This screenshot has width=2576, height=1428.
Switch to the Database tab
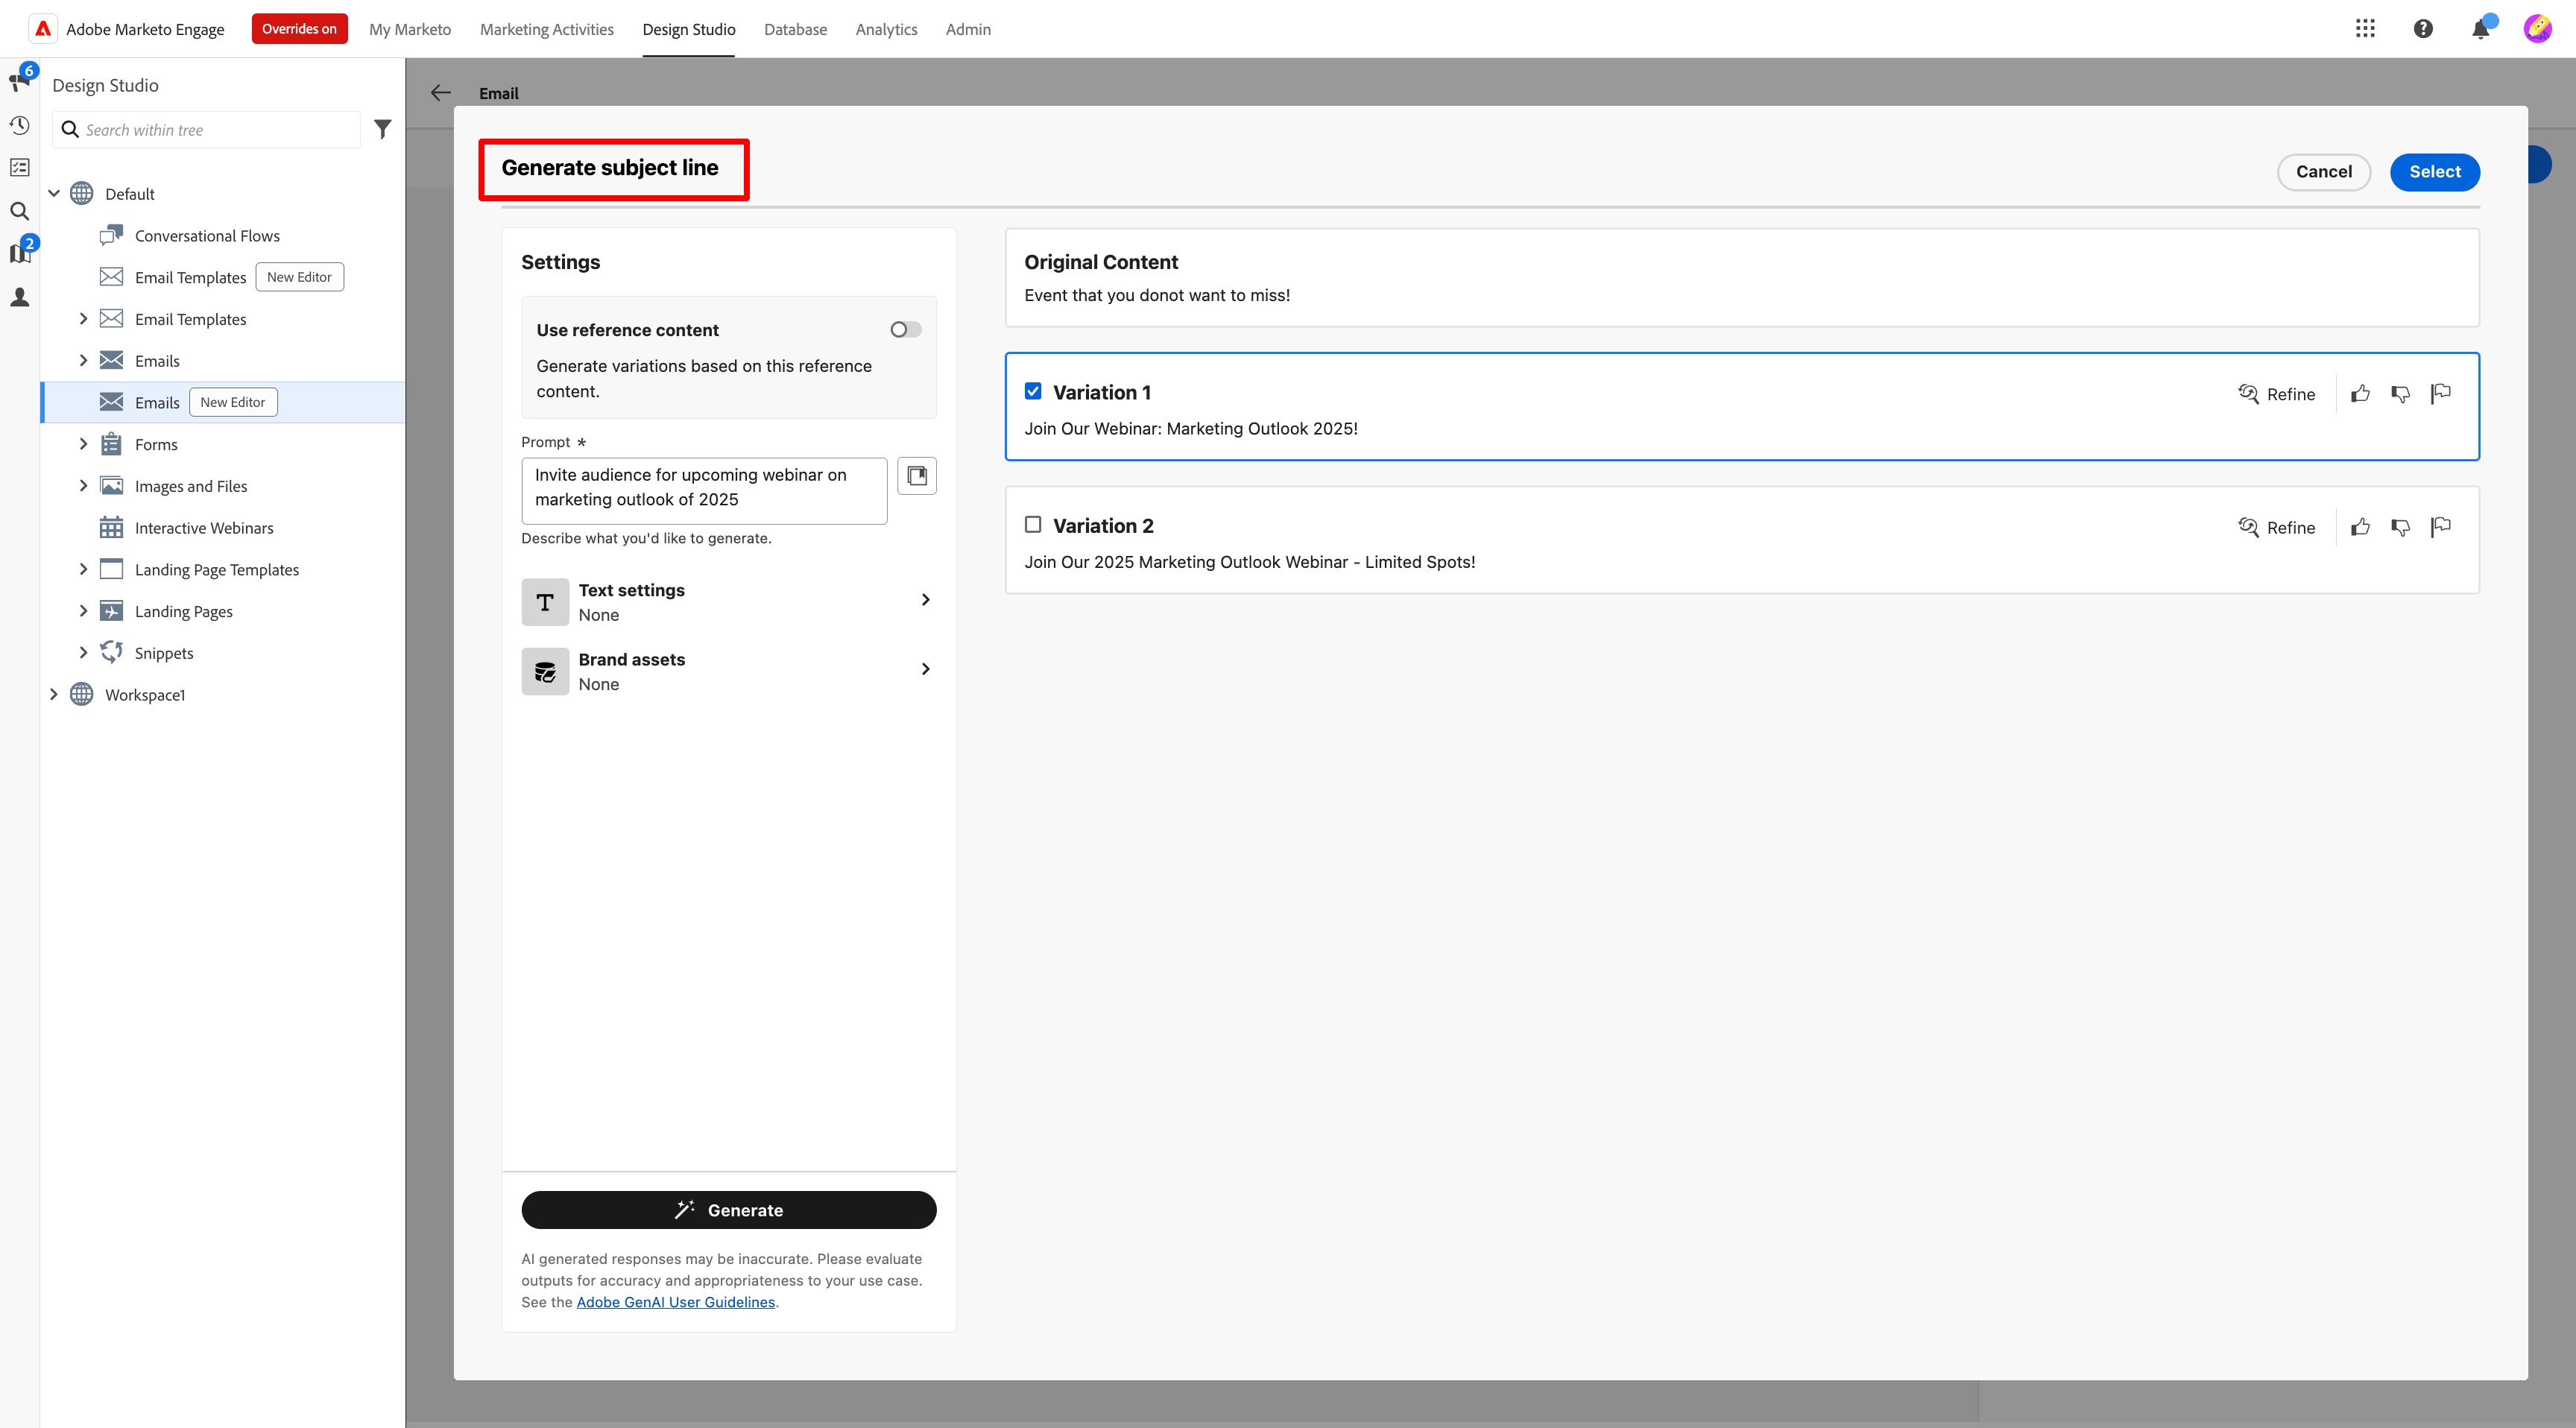point(795,29)
